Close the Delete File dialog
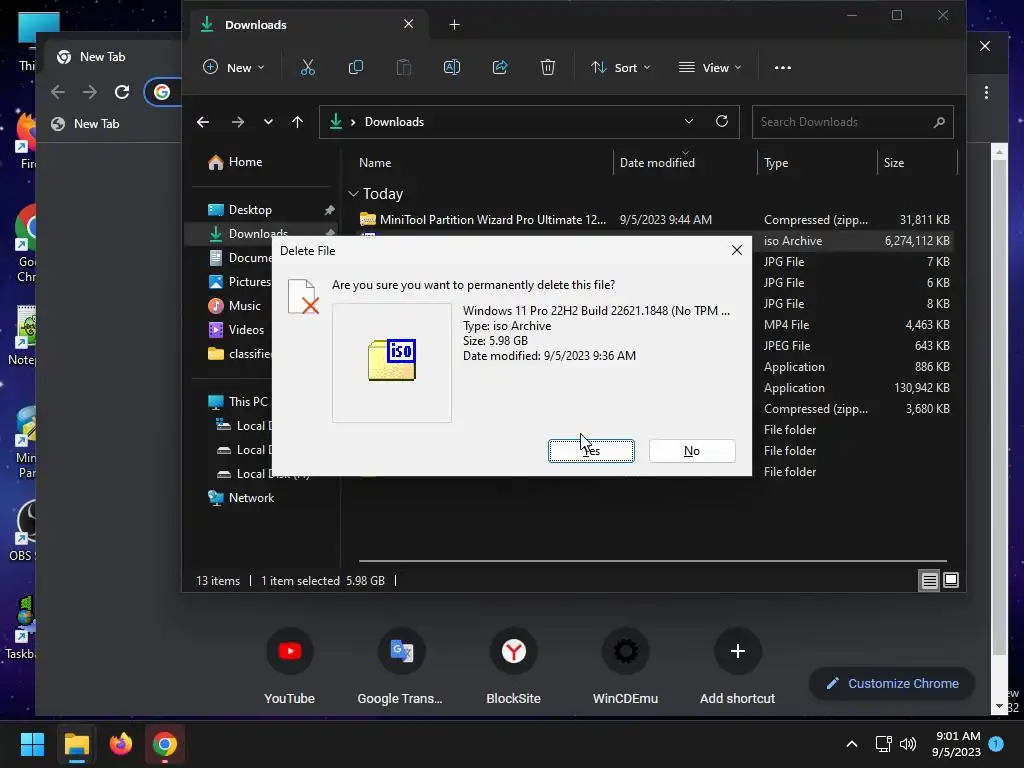 [737, 250]
